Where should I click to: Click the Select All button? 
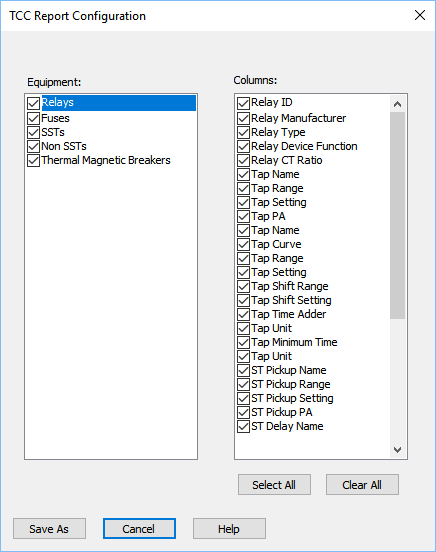274,485
